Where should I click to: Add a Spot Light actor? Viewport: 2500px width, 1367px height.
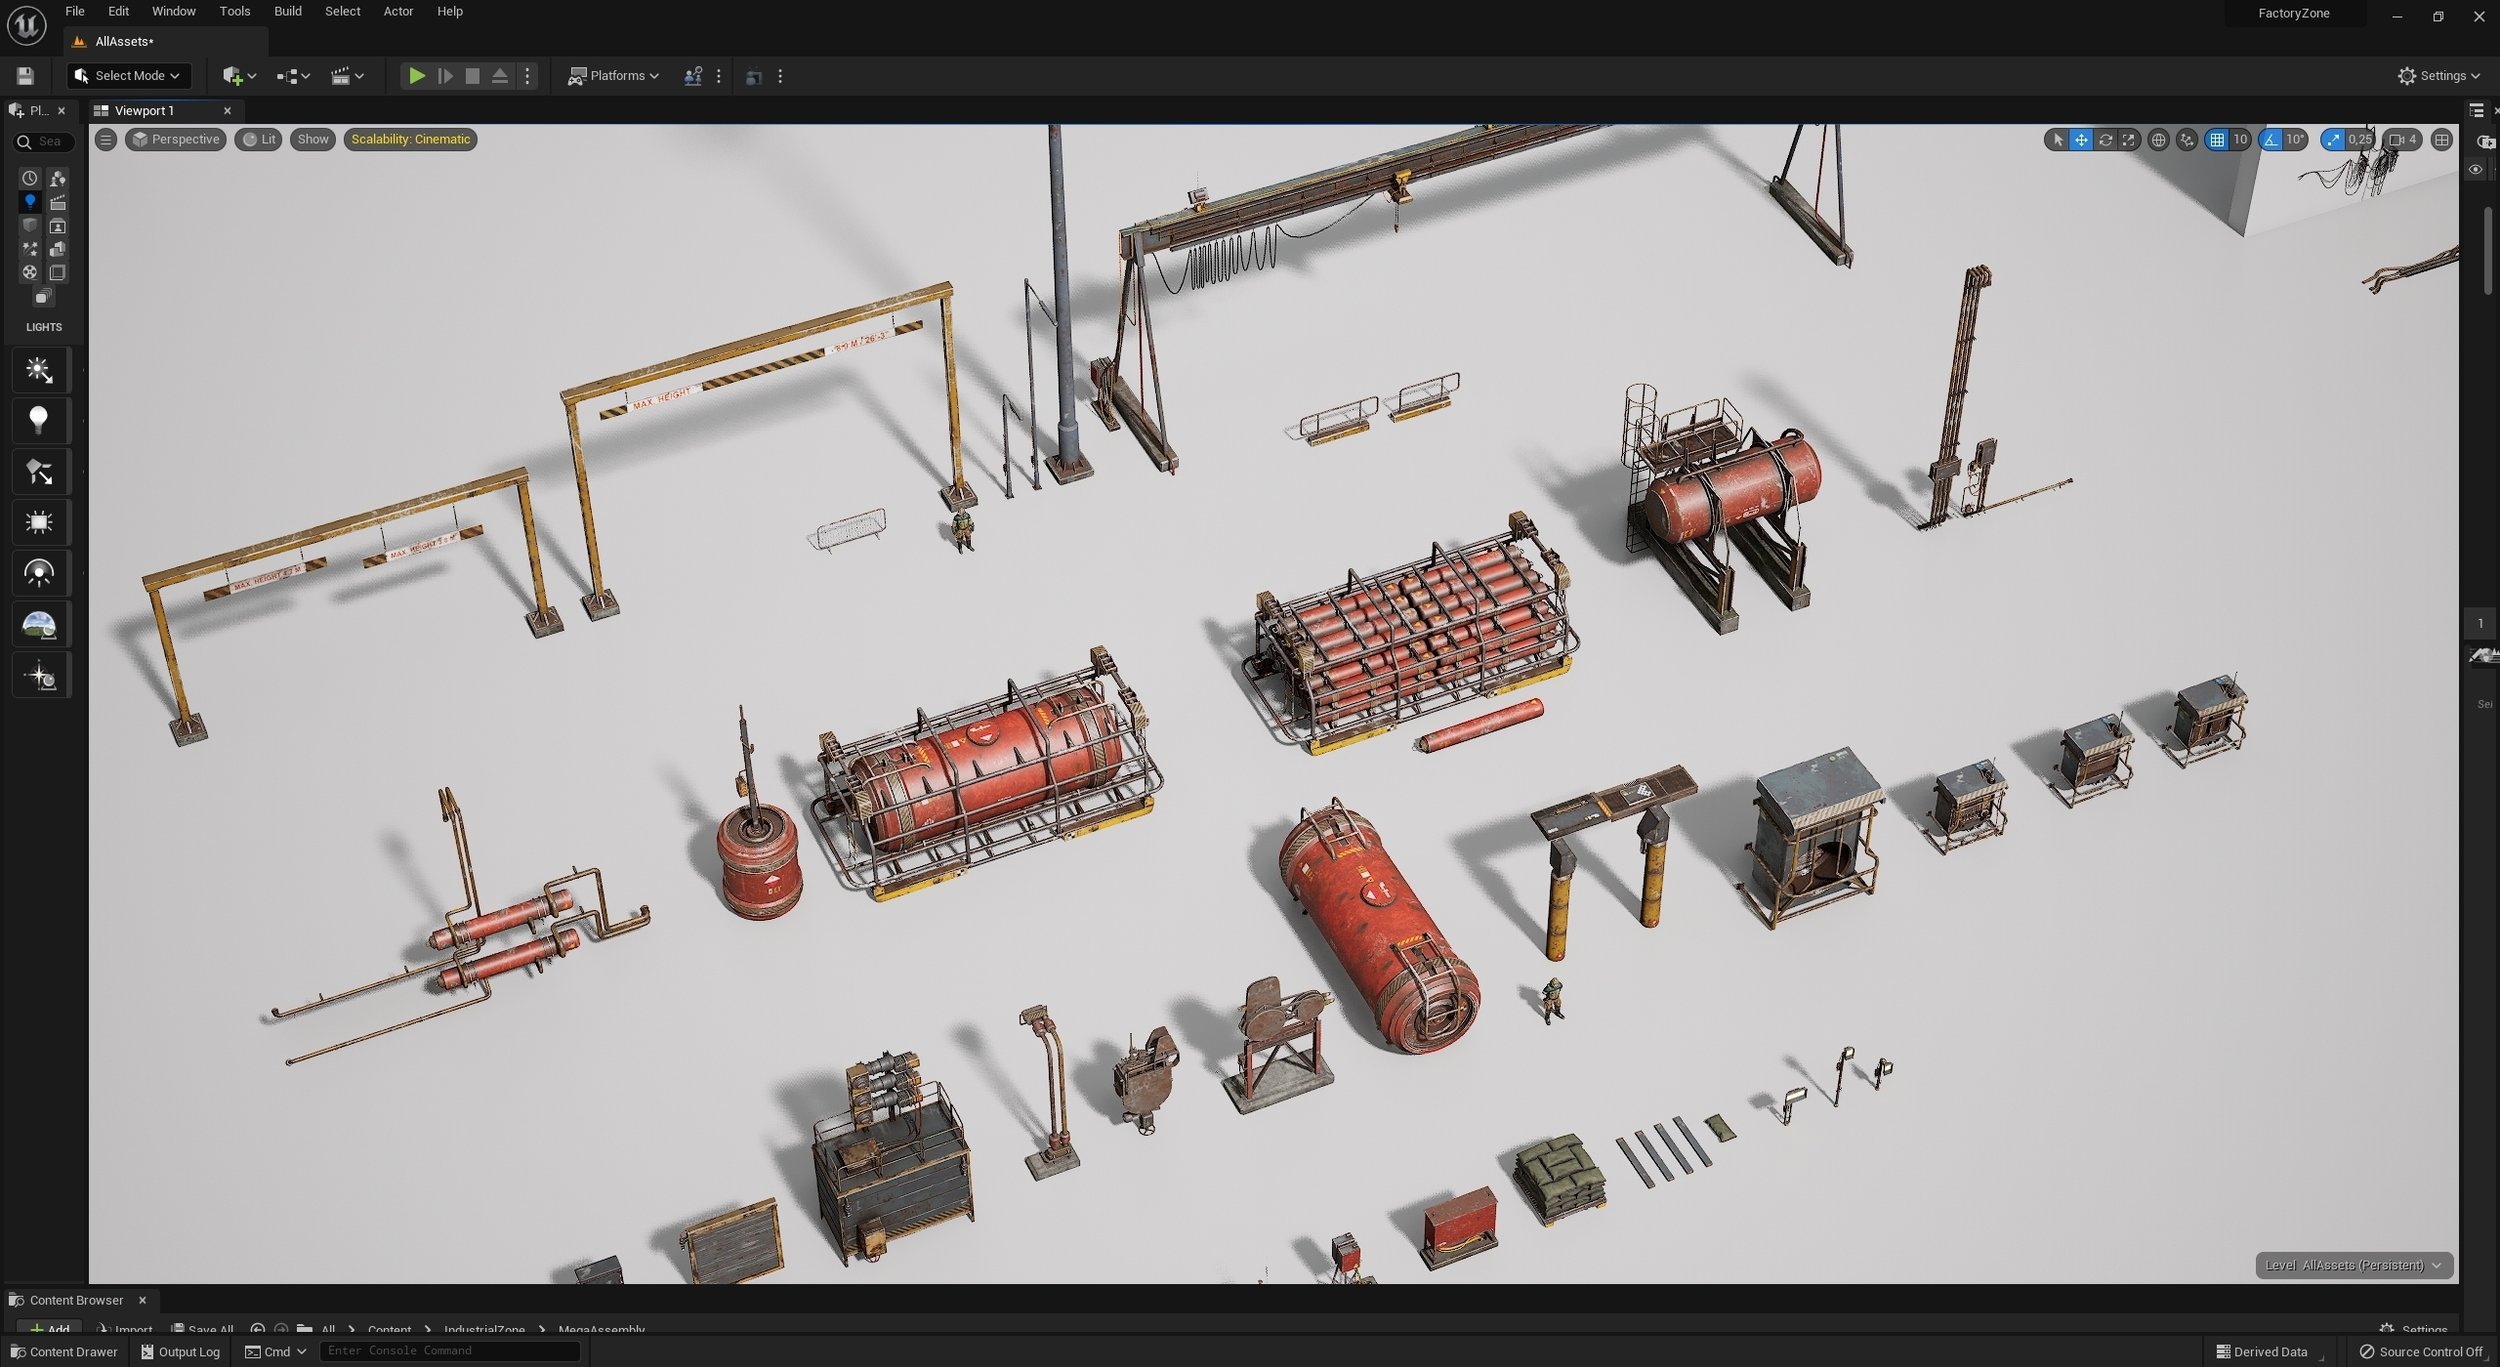click(x=39, y=472)
